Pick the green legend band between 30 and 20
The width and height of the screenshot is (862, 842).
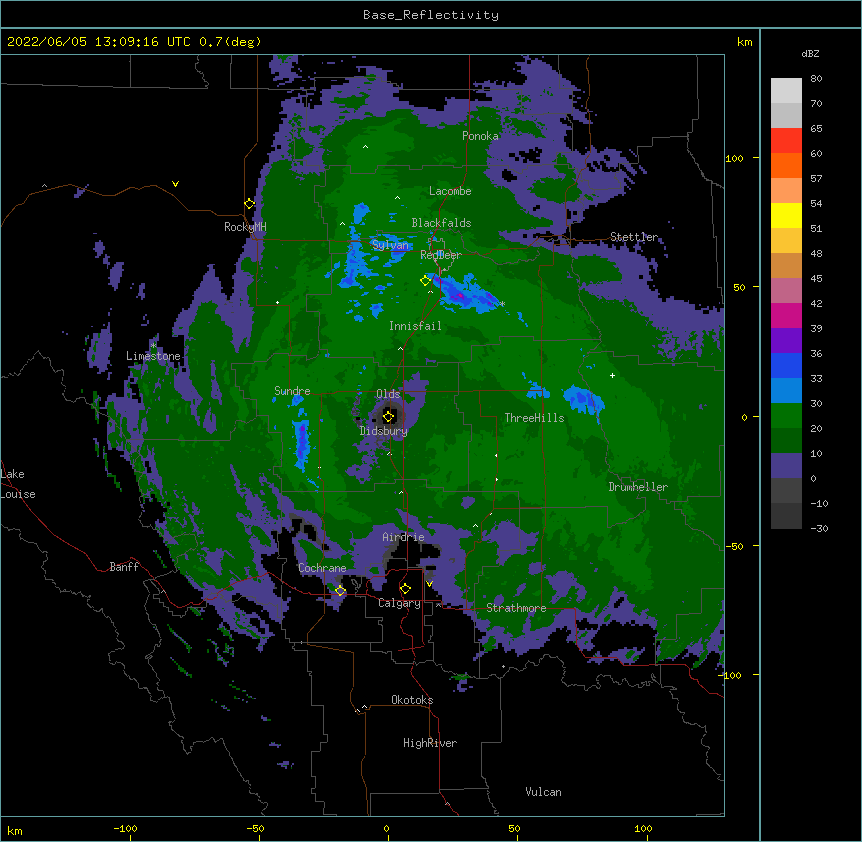point(786,416)
